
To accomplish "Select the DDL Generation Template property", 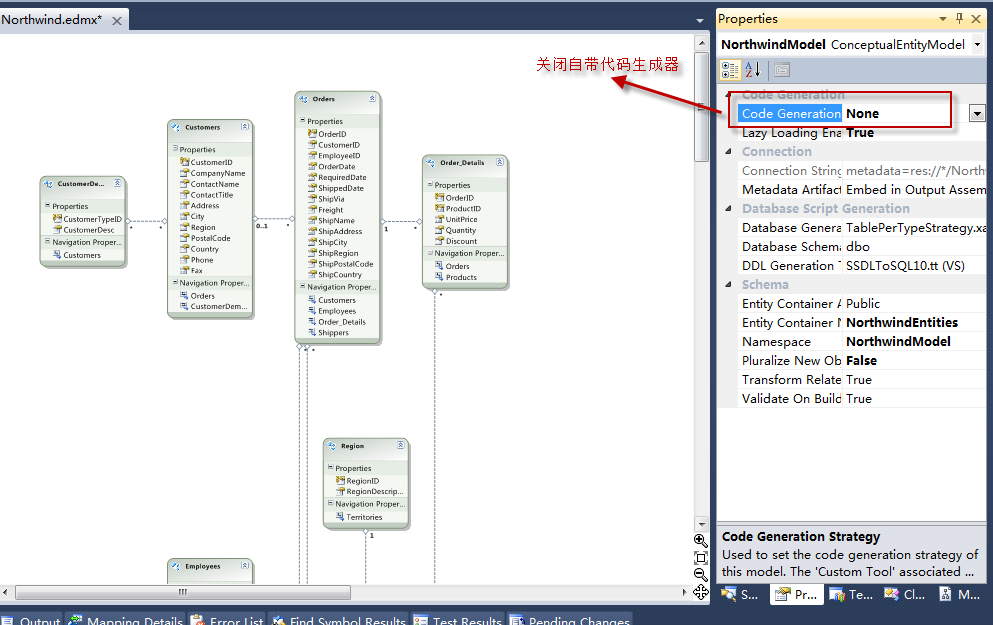I will 861,265.
